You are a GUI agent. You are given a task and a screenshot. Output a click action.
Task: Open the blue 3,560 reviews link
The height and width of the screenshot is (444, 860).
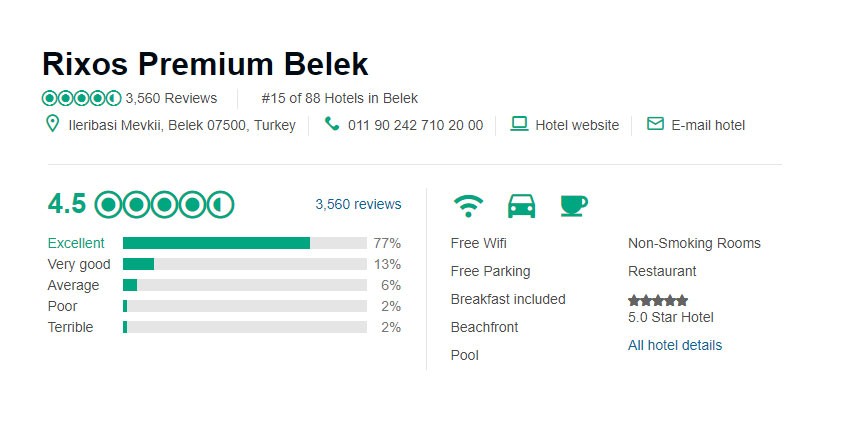click(x=358, y=204)
